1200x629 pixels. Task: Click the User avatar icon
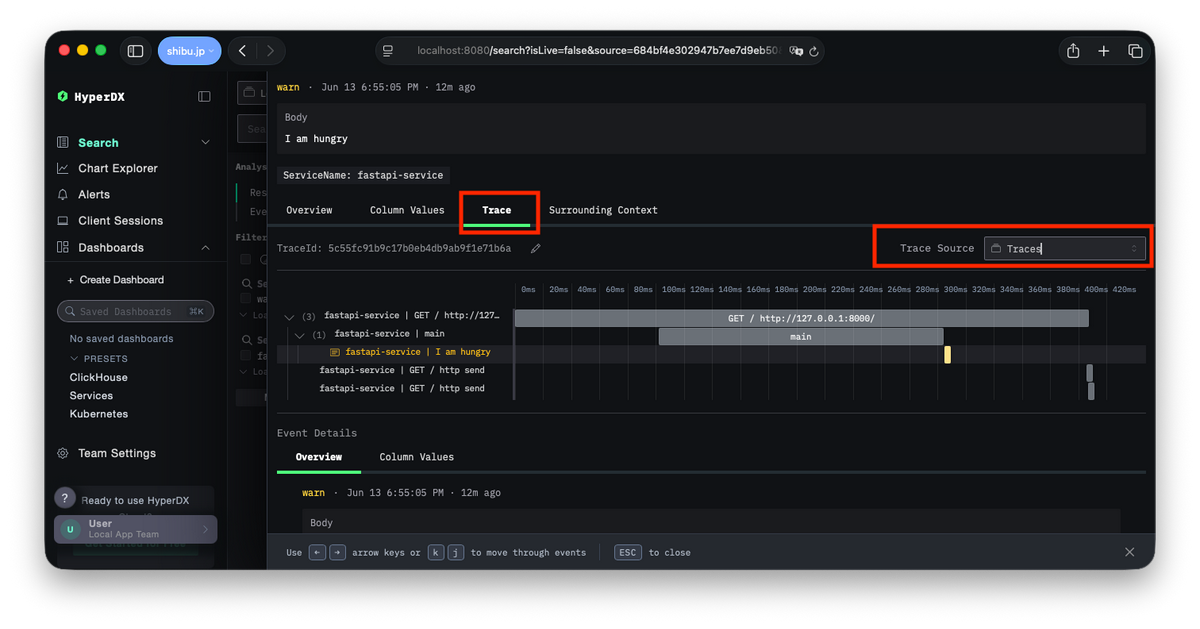pyautogui.click(x=70, y=529)
